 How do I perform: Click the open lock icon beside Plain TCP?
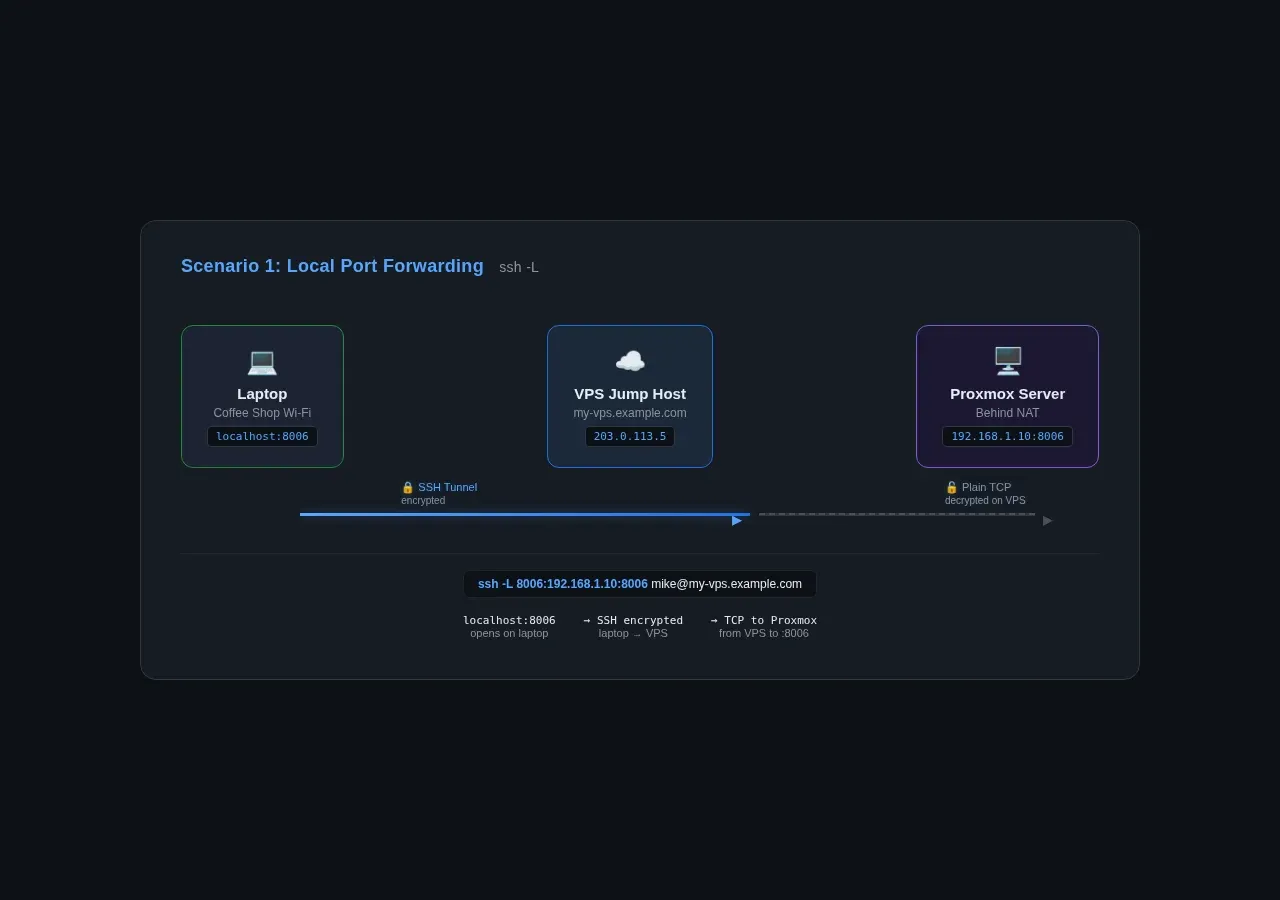[x=952, y=487]
